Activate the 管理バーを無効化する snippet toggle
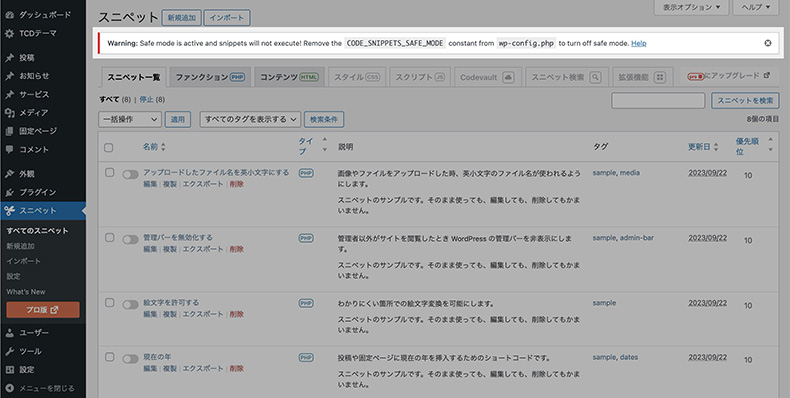The height and width of the screenshot is (398, 790). (x=130, y=239)
